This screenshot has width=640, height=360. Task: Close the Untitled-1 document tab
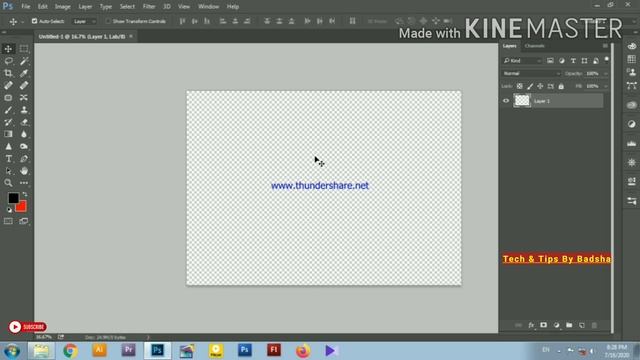[131, 36]
